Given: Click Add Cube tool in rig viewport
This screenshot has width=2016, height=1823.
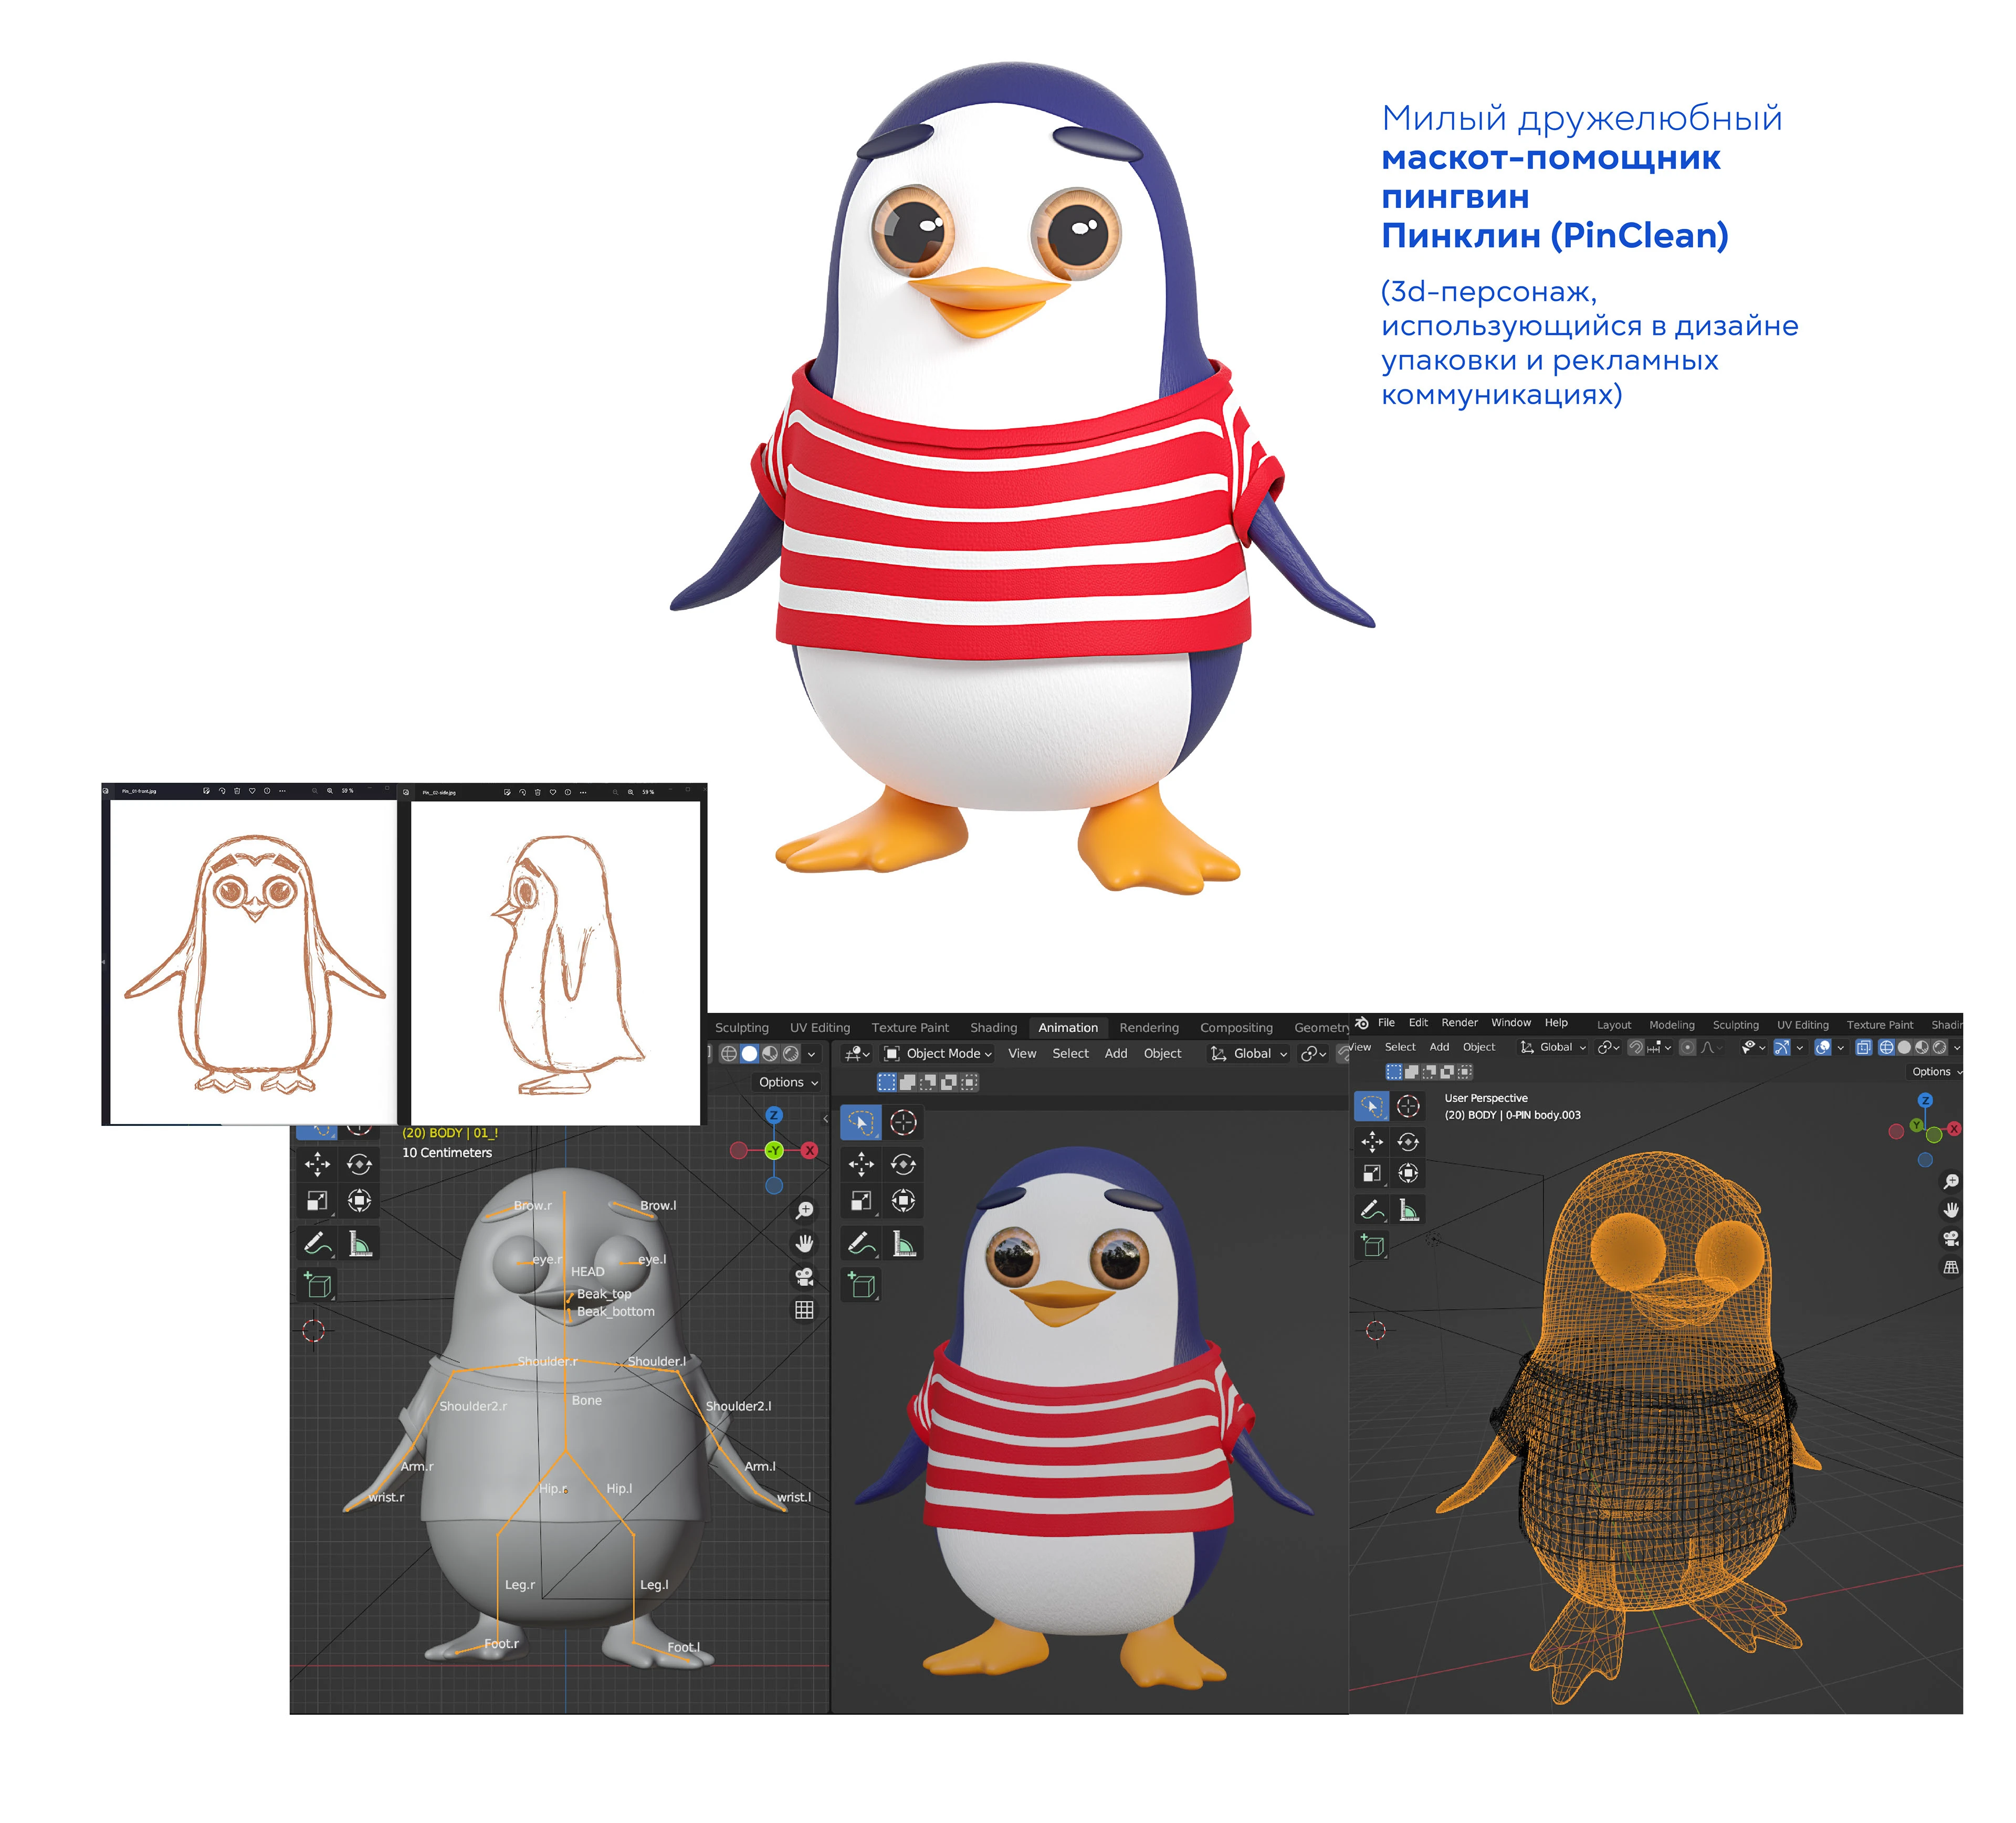Looking at the screenshot, I should pos(318,1284).
